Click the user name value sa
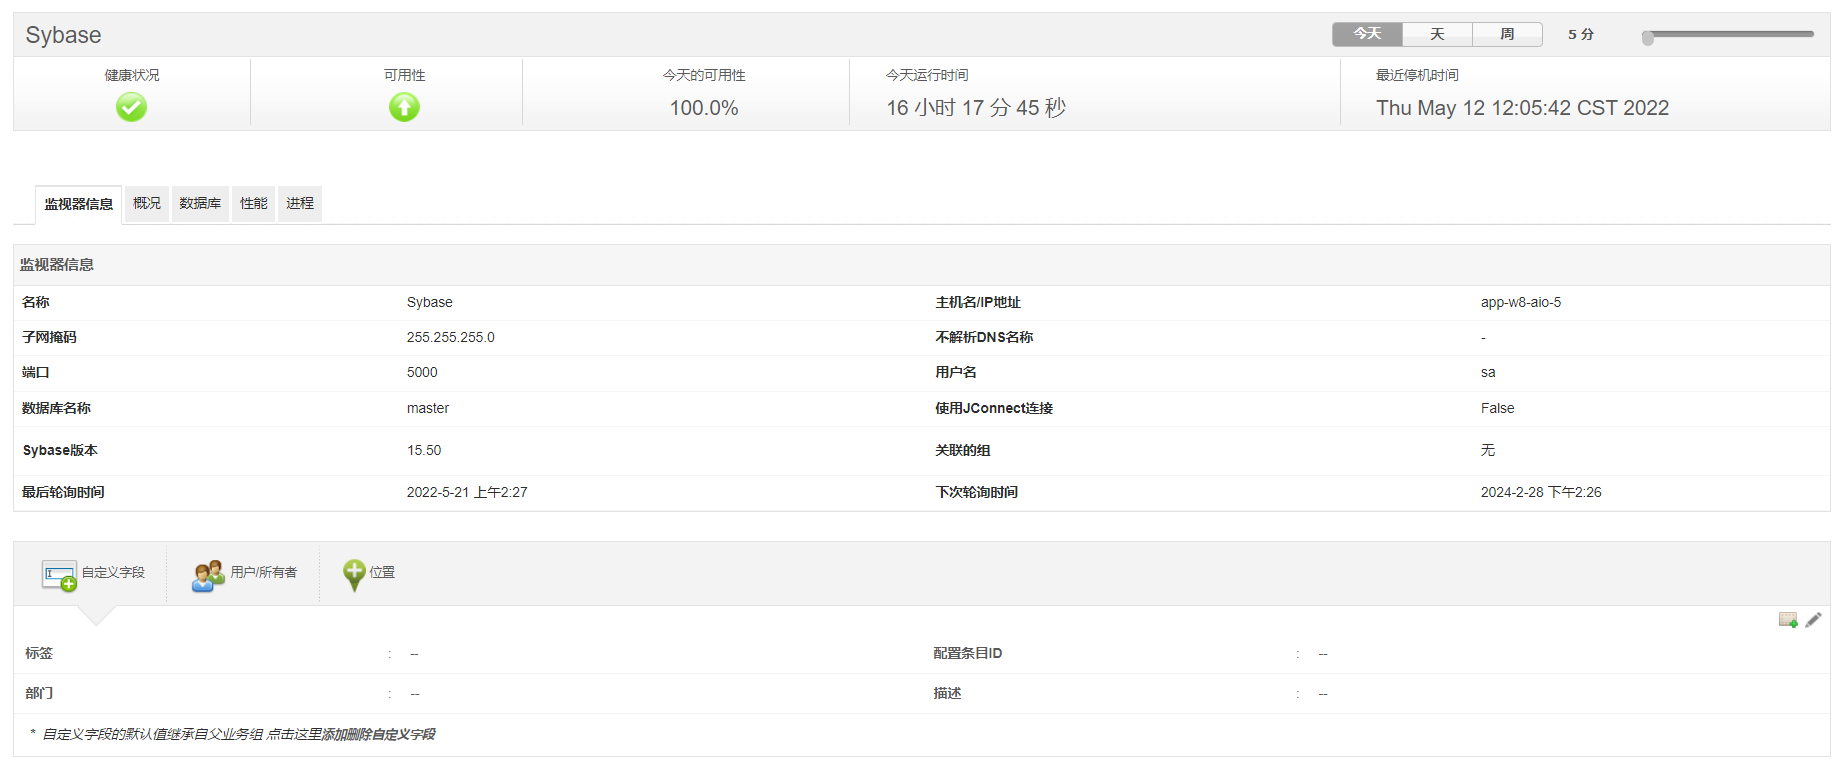1842x766 pixels. pos(1488,372)
